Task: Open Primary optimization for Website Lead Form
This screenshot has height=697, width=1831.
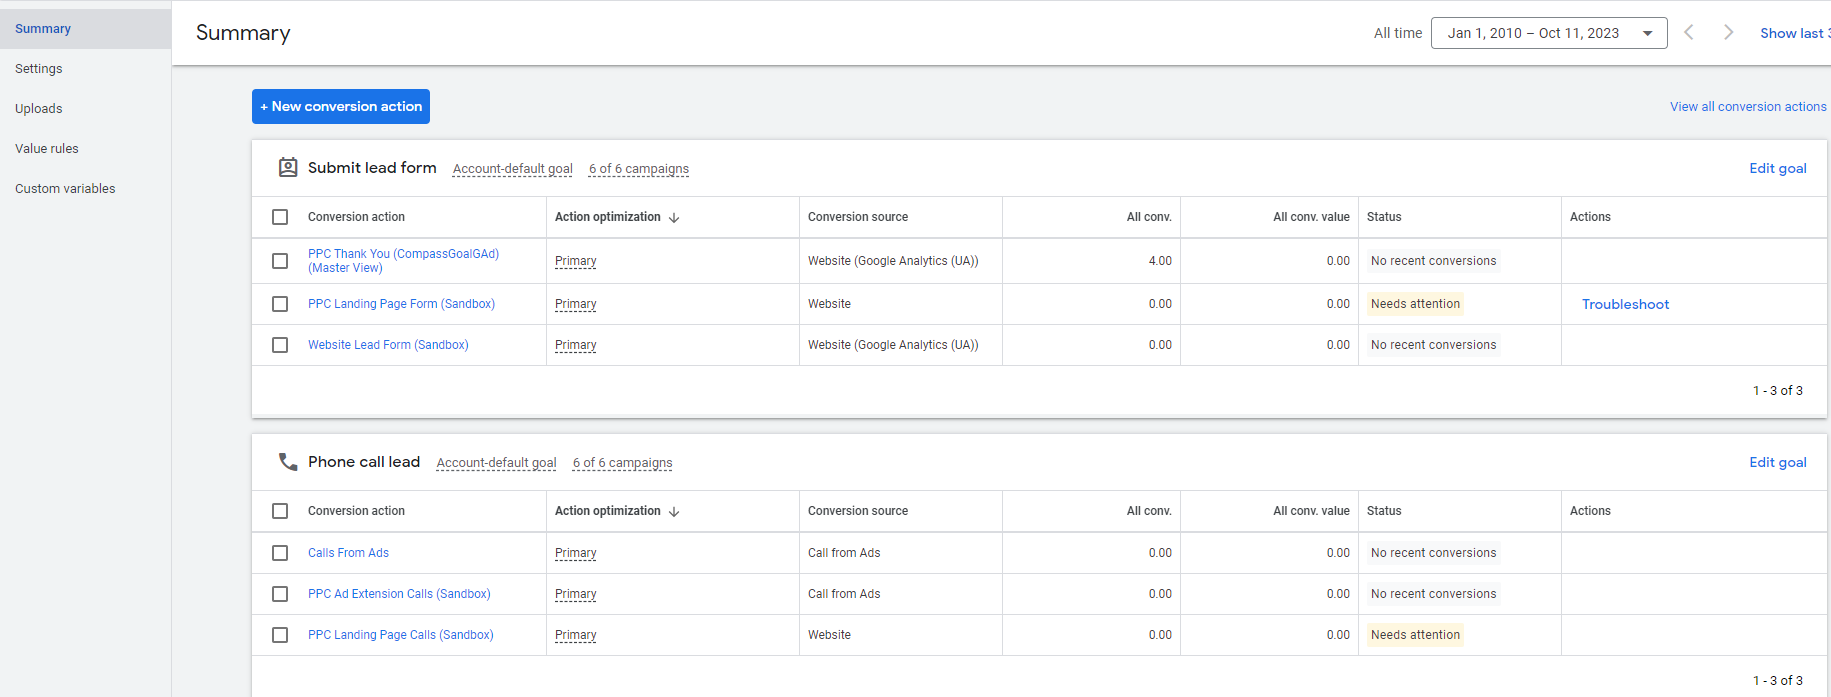Action: coord(576,345)
